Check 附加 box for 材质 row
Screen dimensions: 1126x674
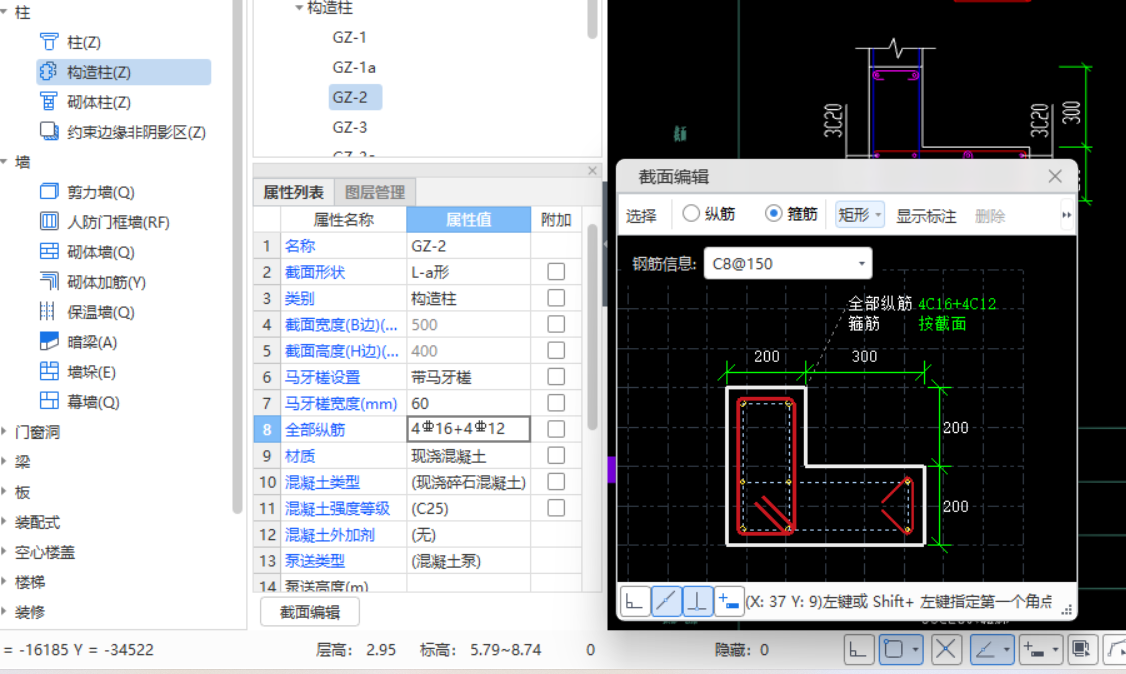(556, 455)
